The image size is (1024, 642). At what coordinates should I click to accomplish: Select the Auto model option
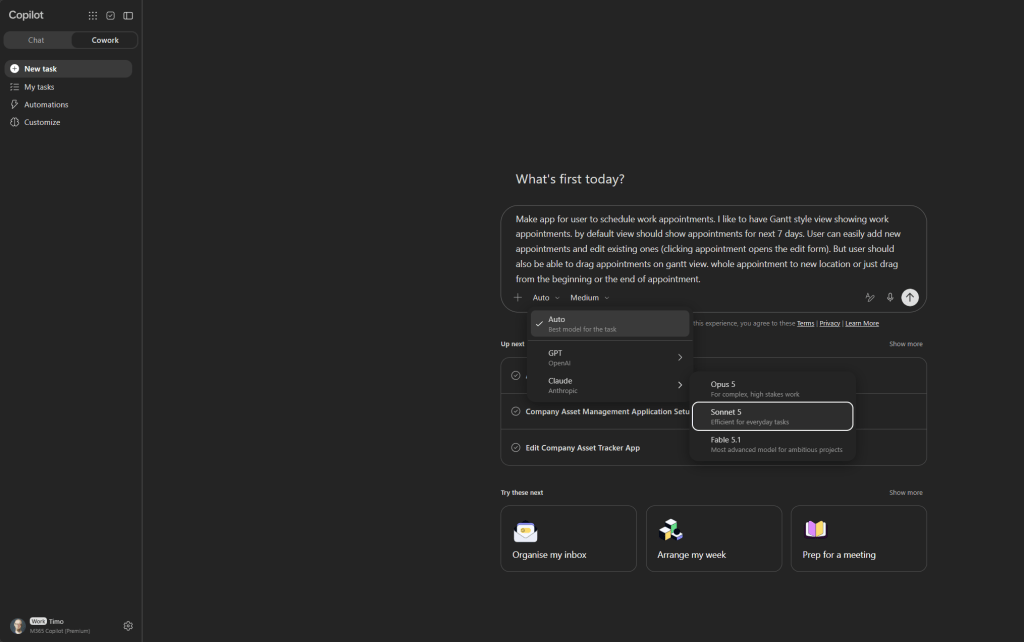pos(610,324)
